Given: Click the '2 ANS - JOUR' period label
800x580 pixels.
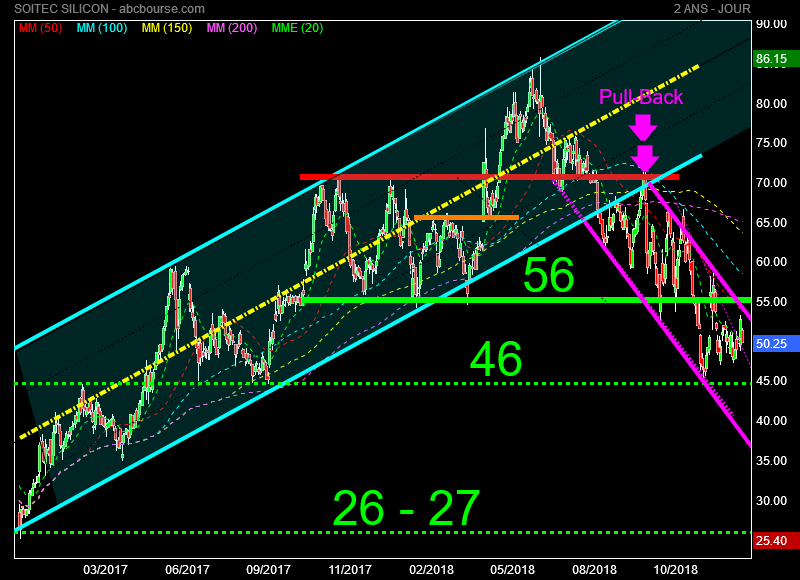Looking at the screenshot, I should click(x=712, y=9).
